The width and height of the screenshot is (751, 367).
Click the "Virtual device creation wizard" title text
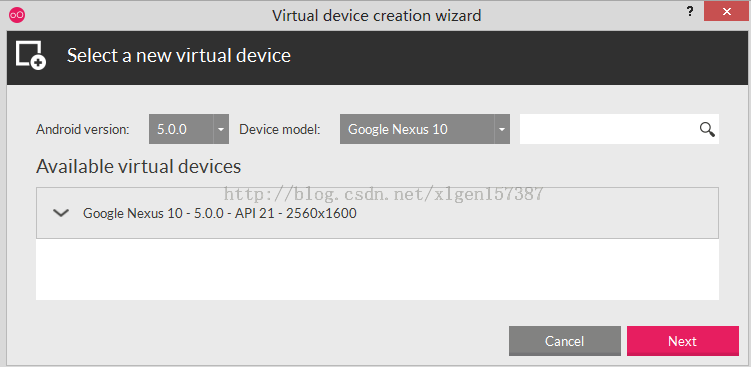coord(376,16)
